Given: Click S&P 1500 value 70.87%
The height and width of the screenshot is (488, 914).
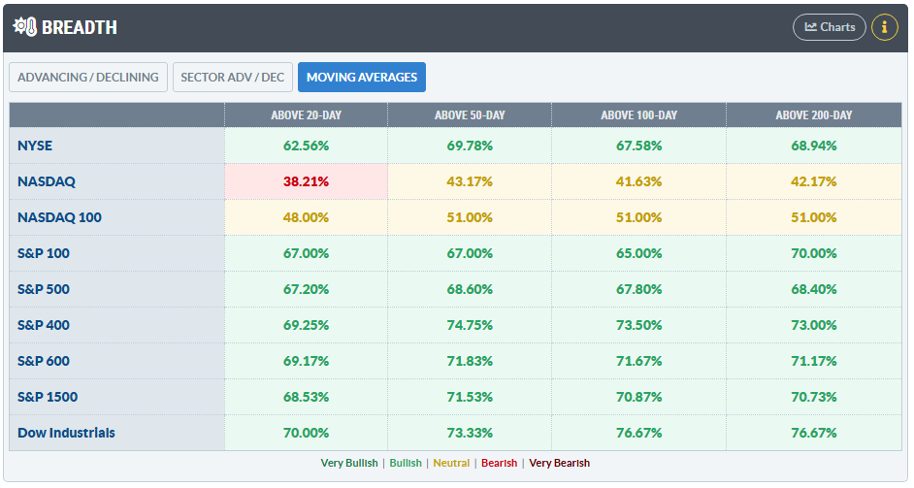Looking at the screenshot, I should point(639,397).
